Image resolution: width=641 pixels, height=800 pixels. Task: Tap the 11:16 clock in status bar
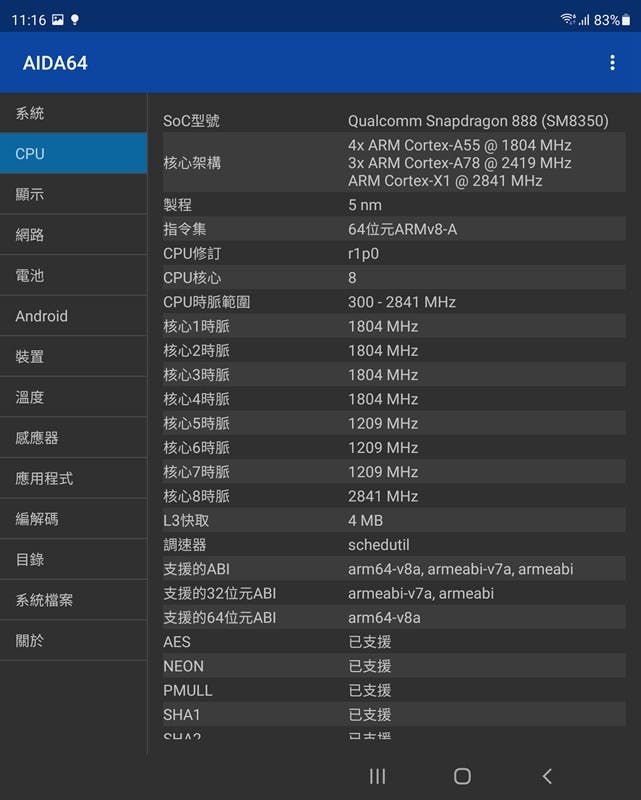click(x=29, y=20)
